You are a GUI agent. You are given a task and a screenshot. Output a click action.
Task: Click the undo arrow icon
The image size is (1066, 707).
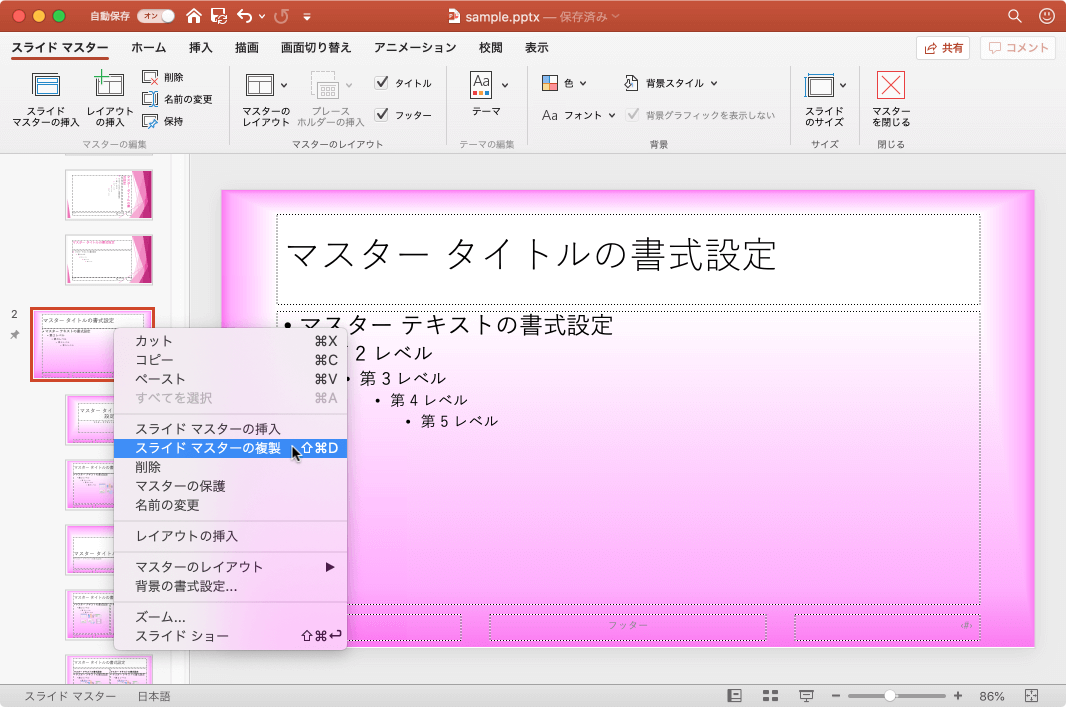coord(243,16)
